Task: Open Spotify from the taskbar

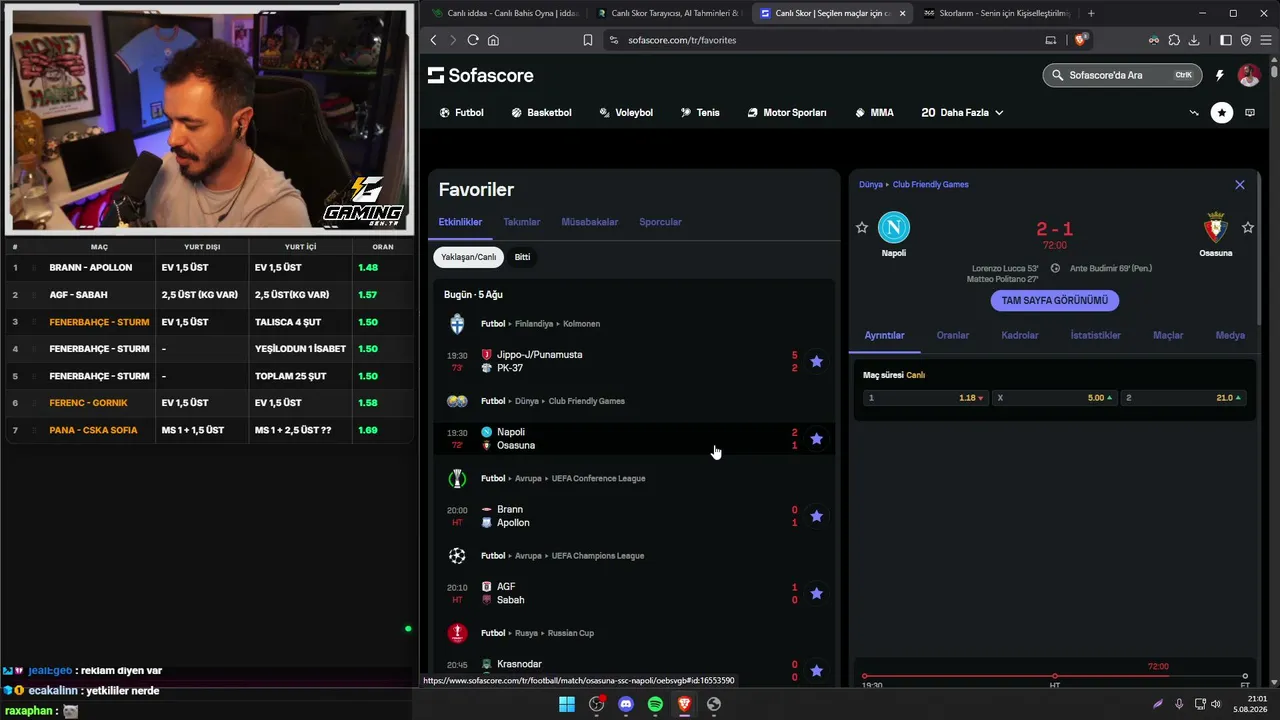Action: 655,704
